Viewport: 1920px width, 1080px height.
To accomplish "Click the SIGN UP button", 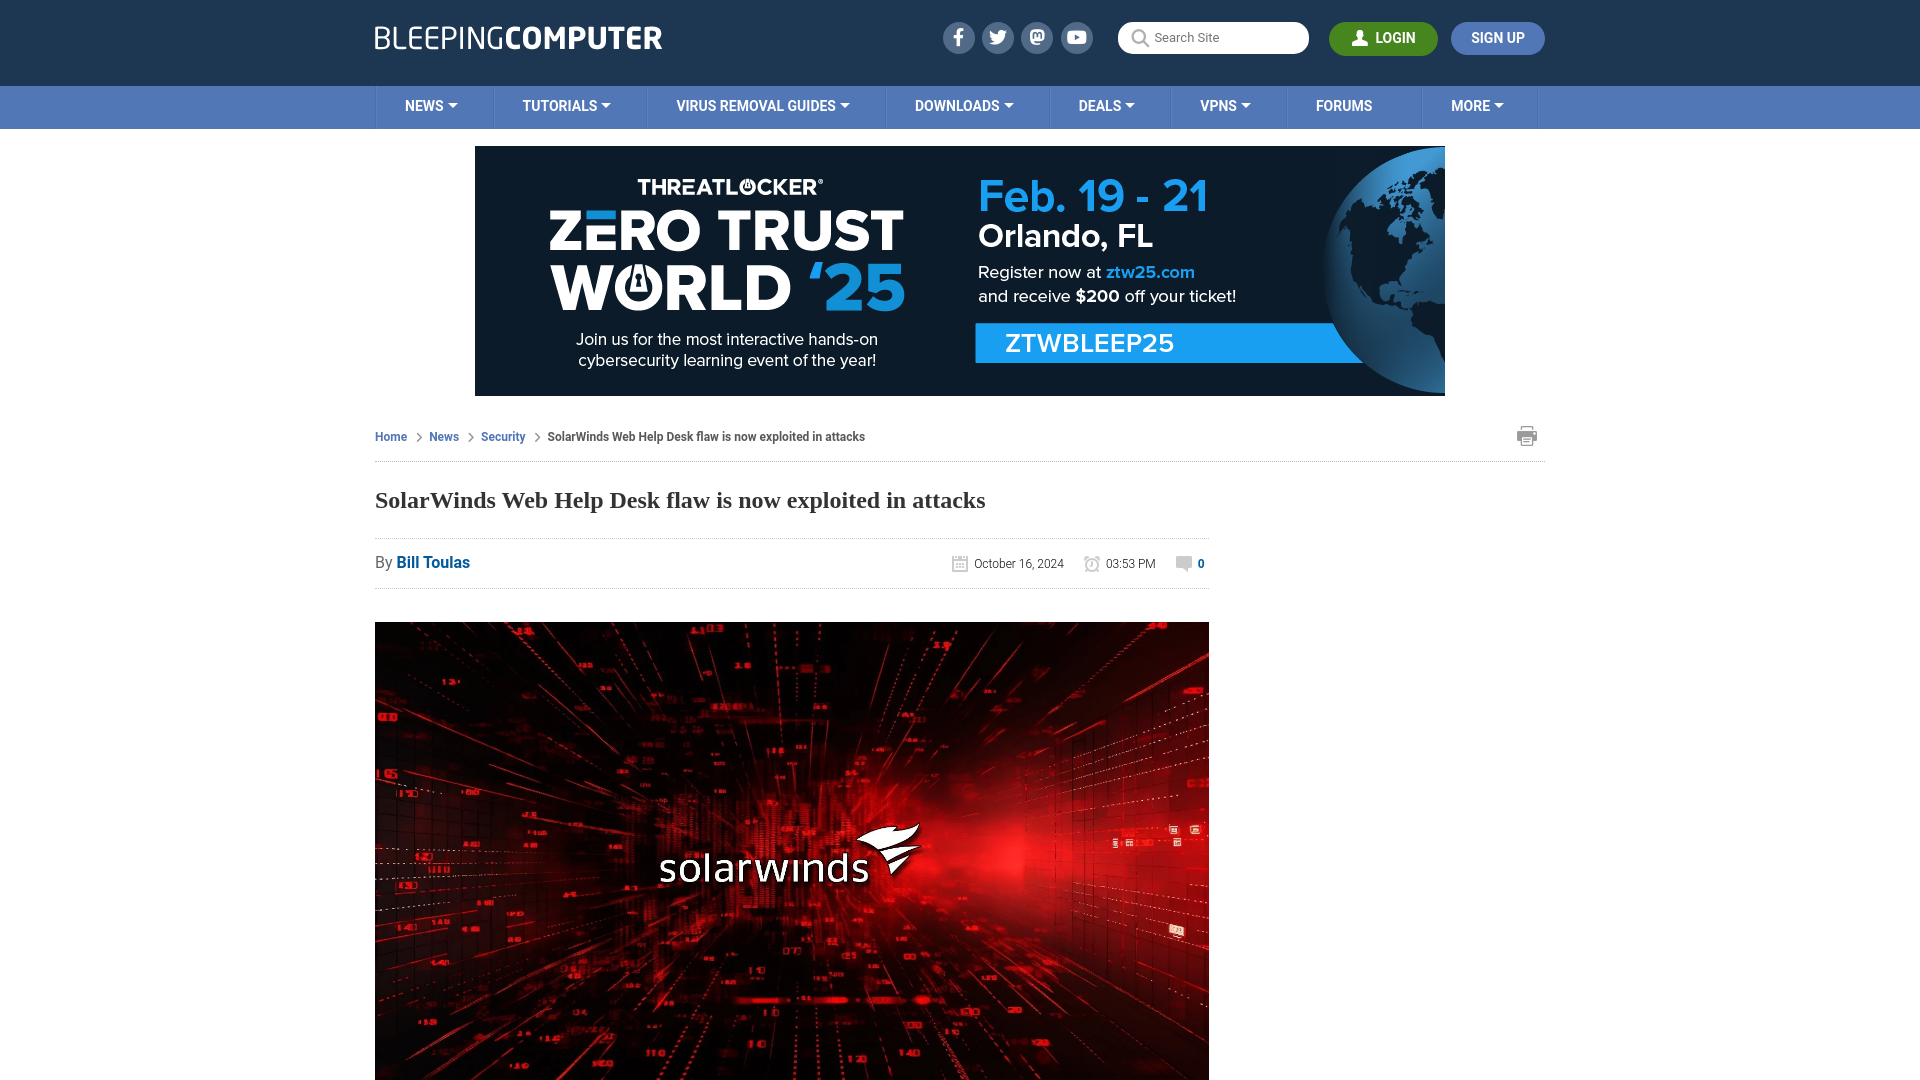I will 1498,38.
